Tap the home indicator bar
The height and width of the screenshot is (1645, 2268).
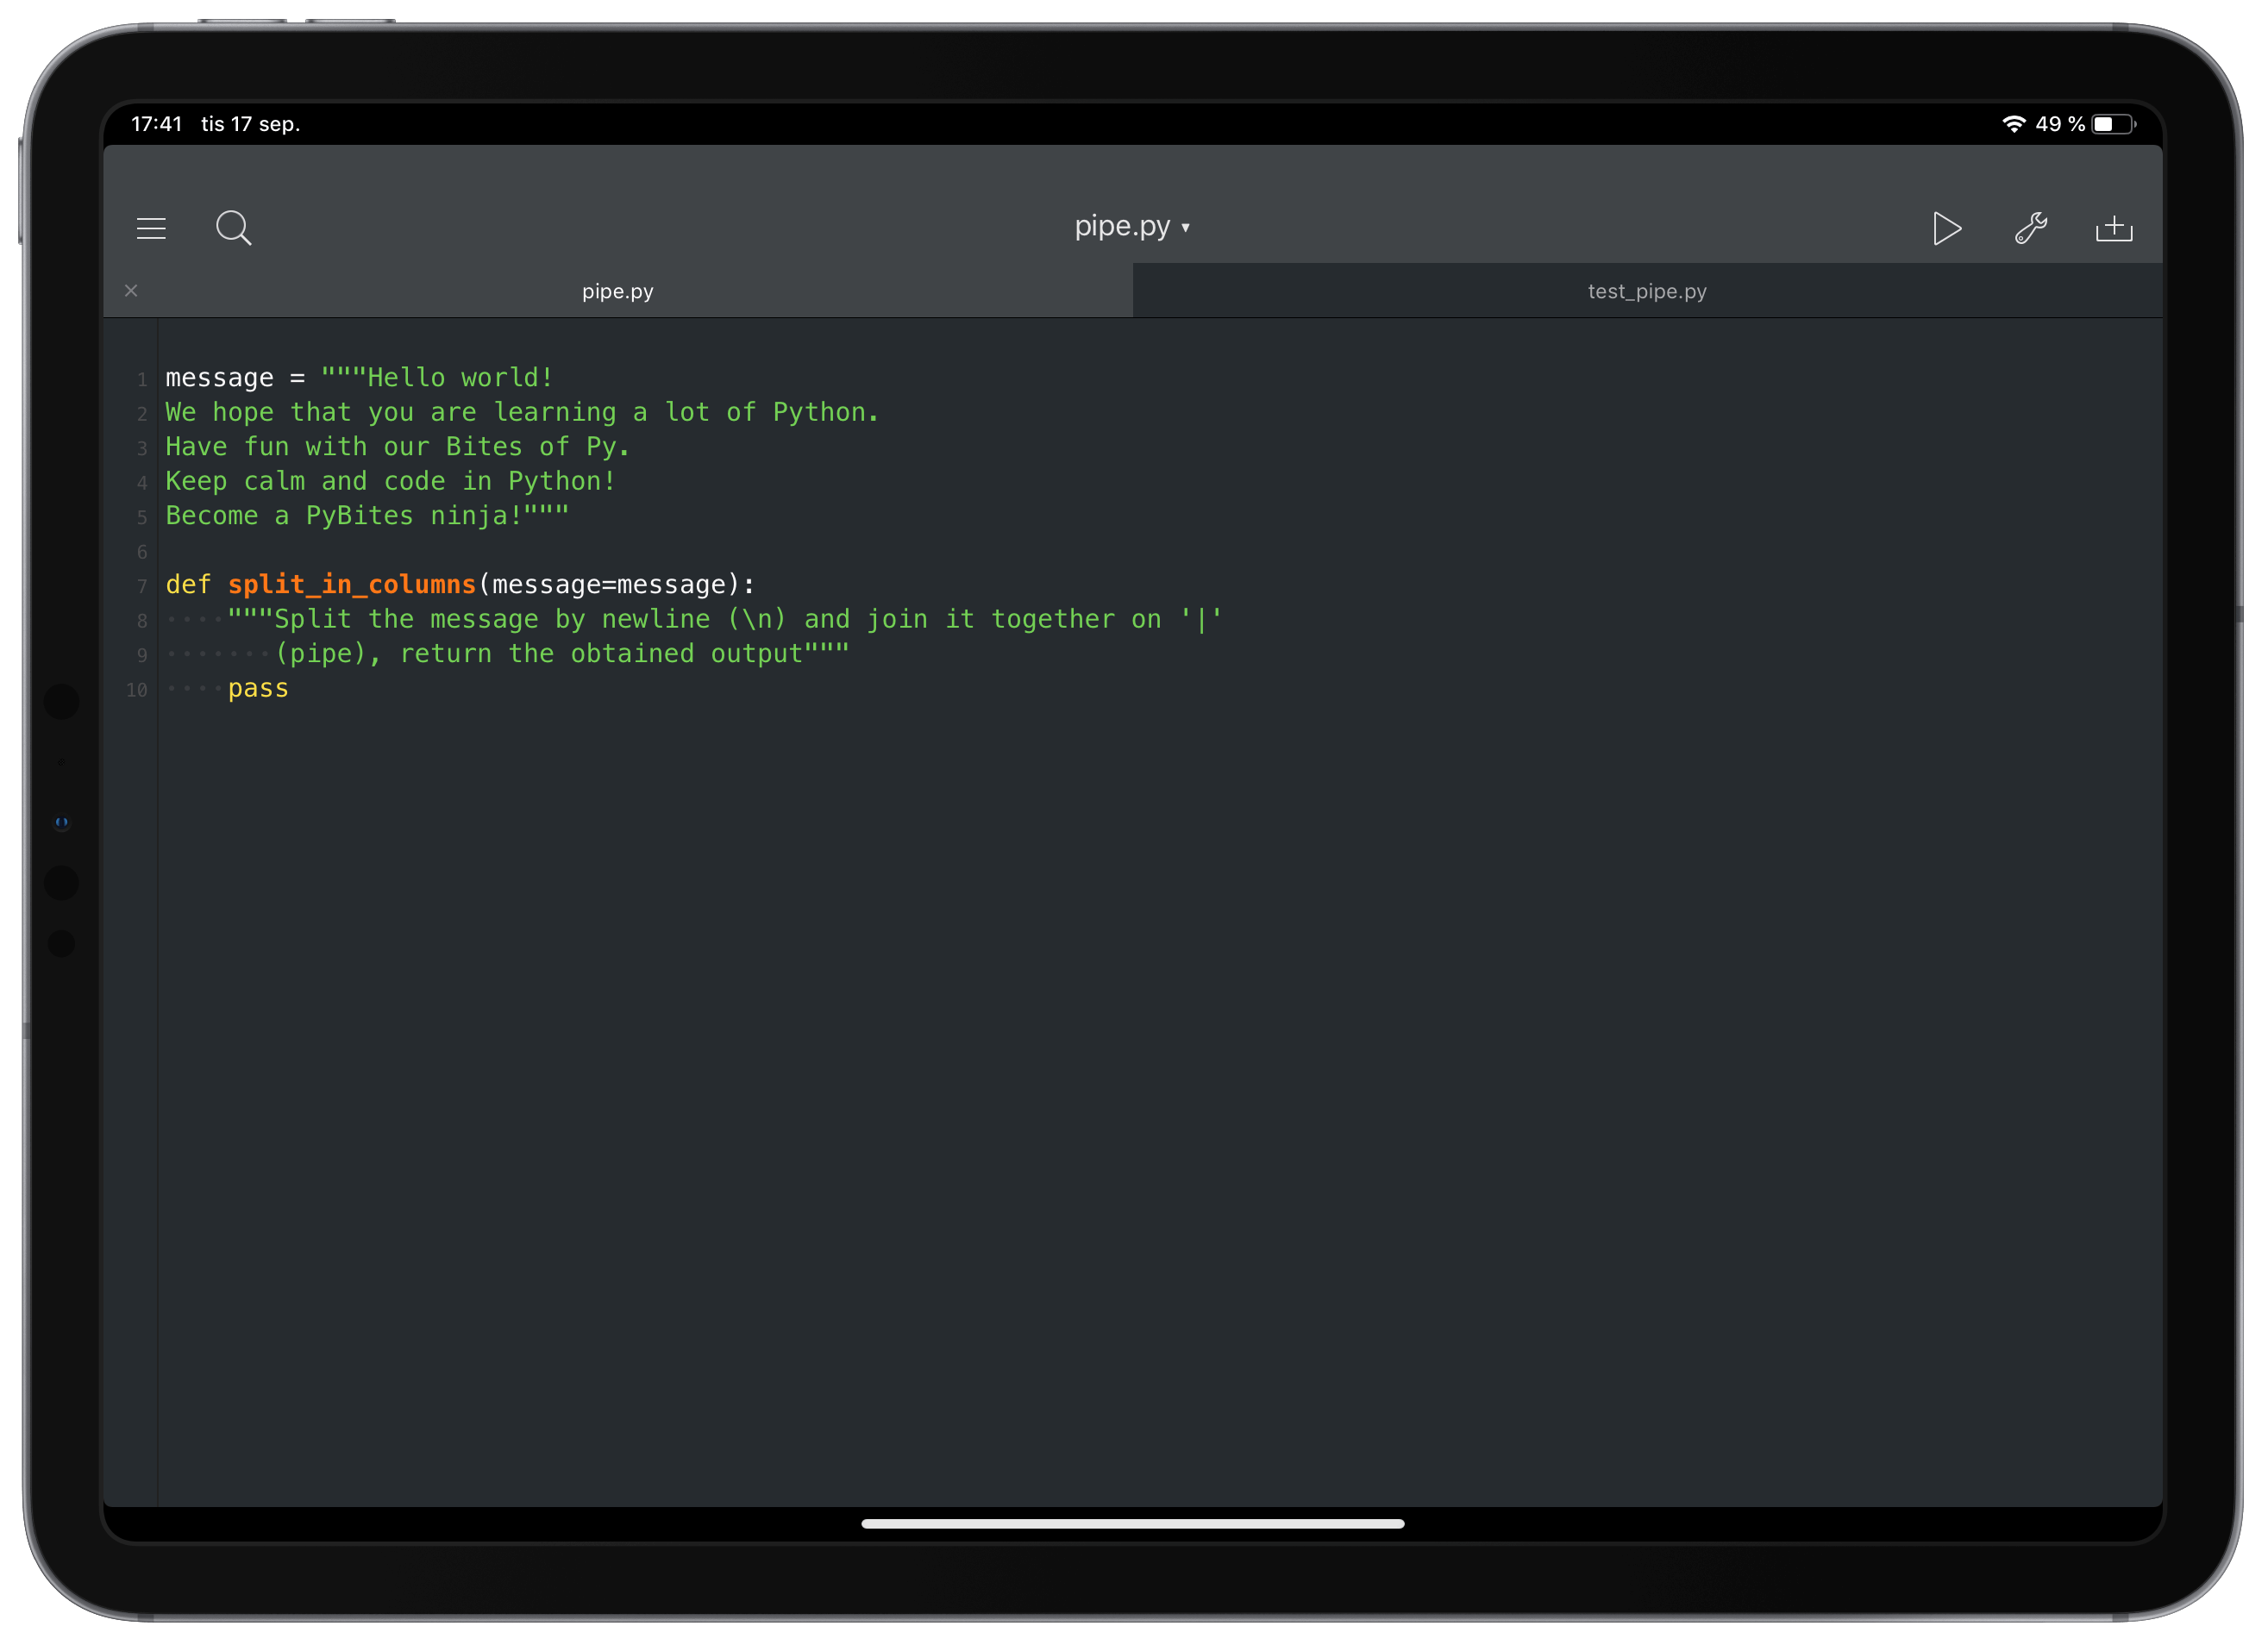1132,1523
